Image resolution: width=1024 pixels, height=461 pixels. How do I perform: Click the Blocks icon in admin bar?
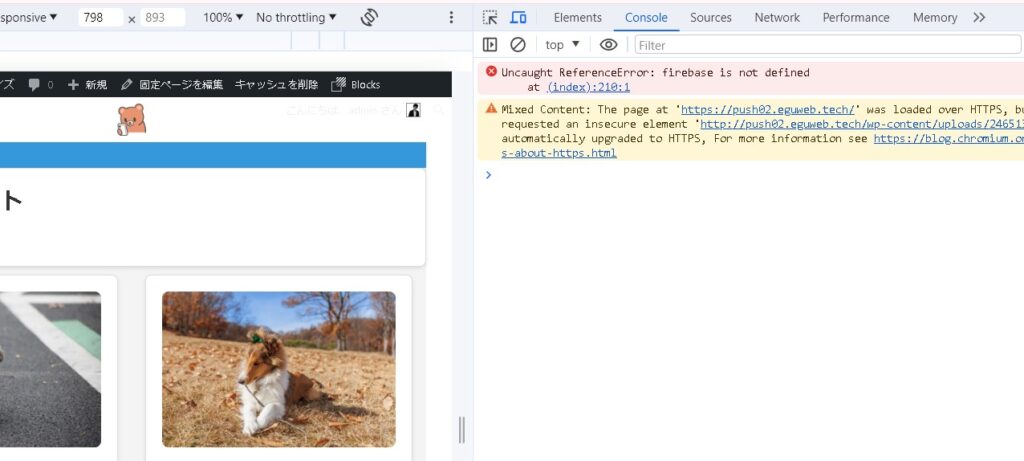[339, 85]
